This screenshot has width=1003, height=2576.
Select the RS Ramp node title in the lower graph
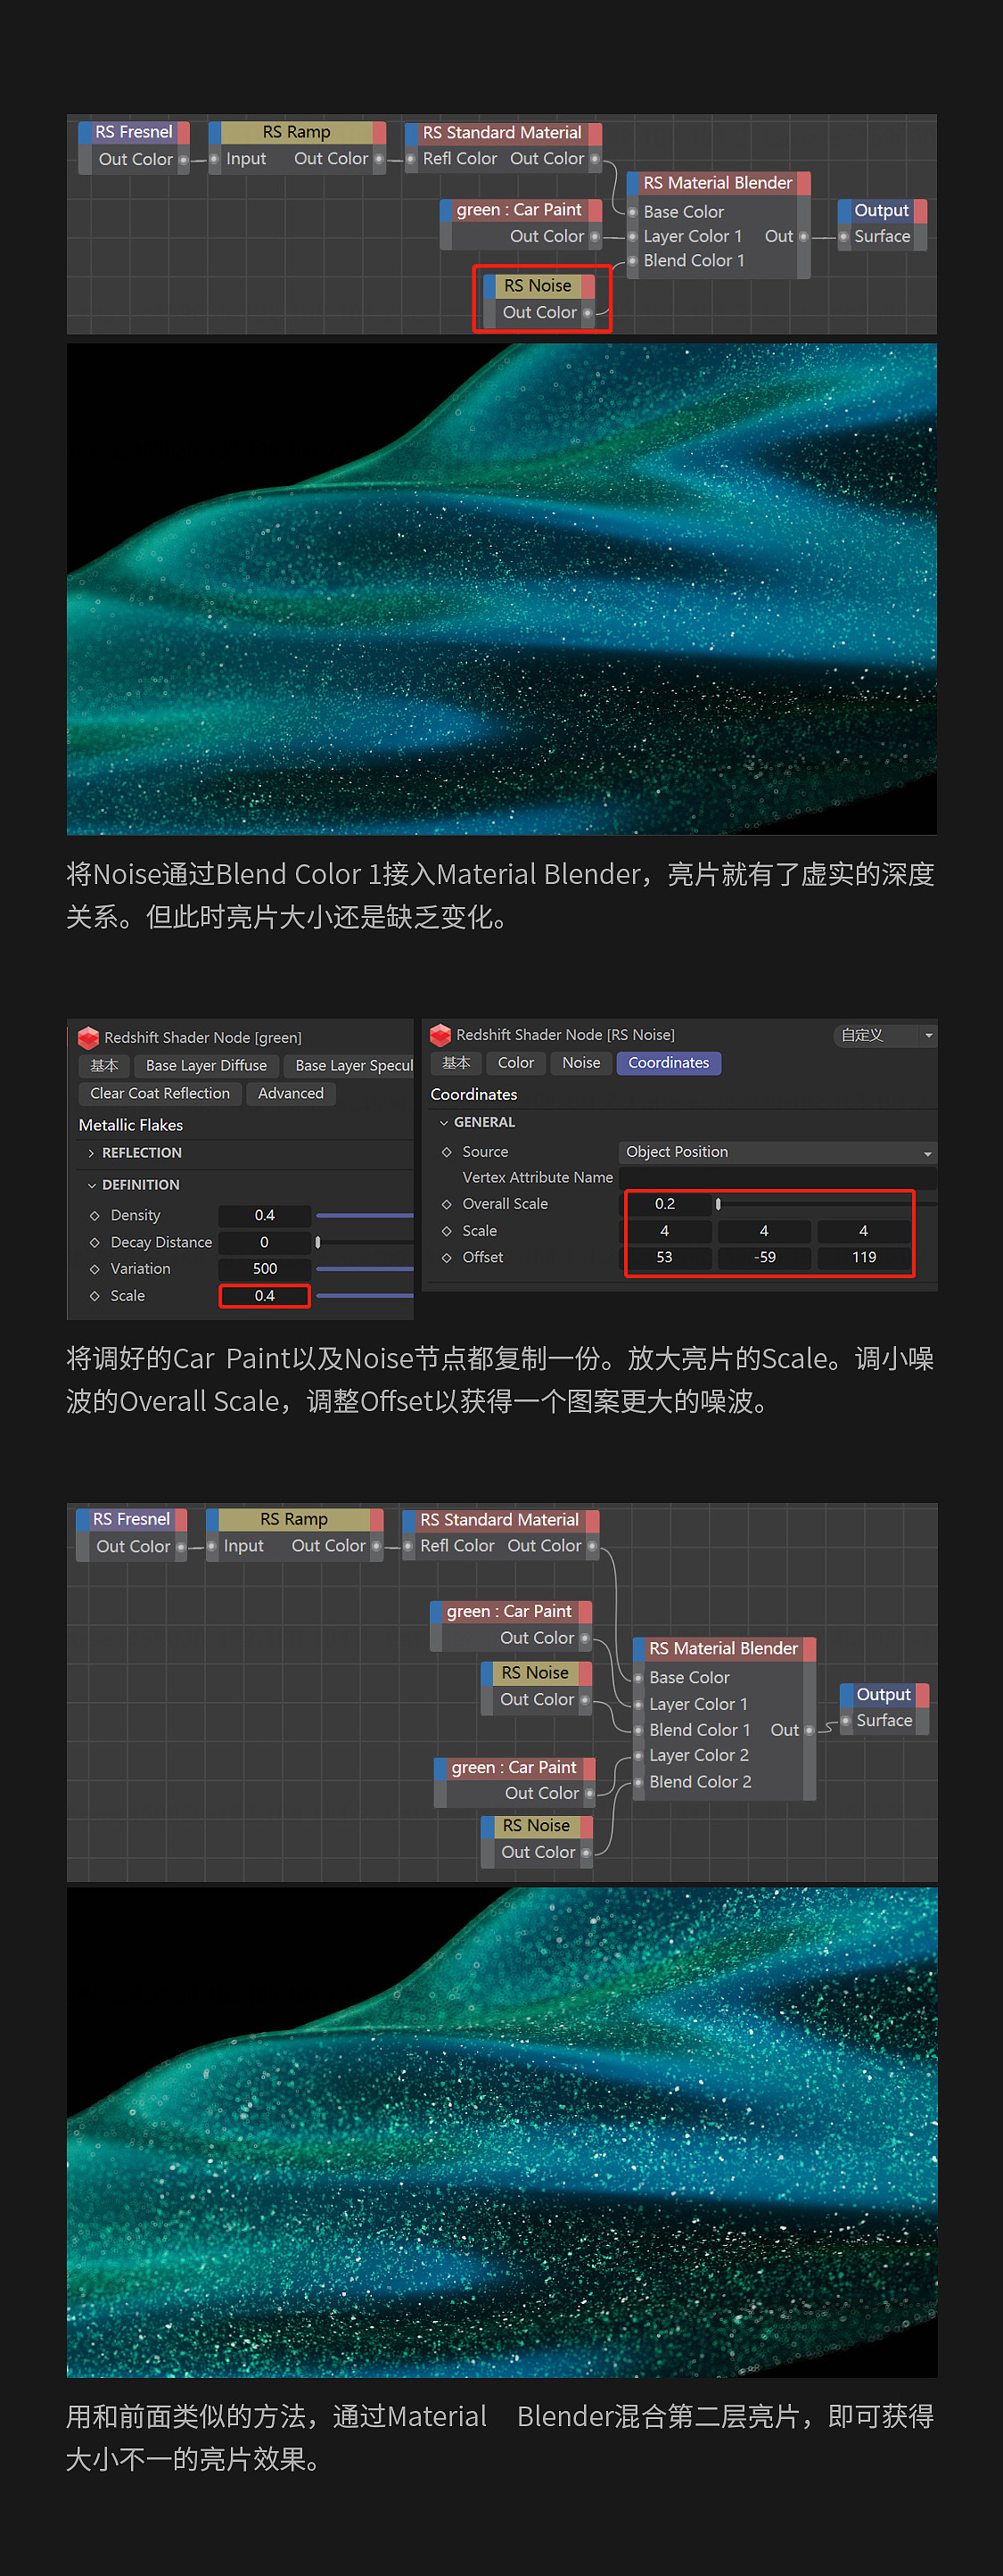tap(294, 1519)
